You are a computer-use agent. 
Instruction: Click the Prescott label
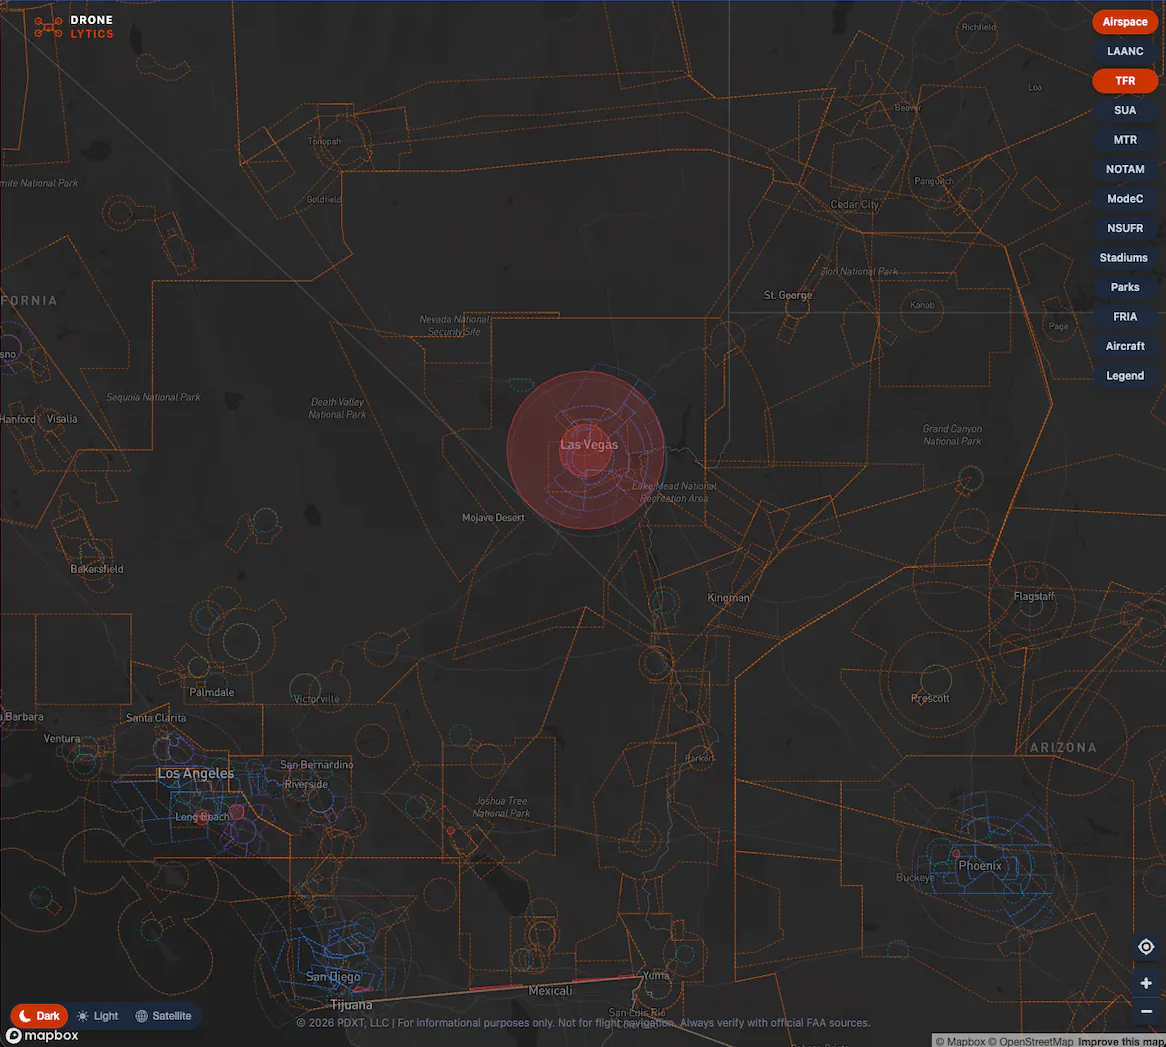[x=930, y=698]
